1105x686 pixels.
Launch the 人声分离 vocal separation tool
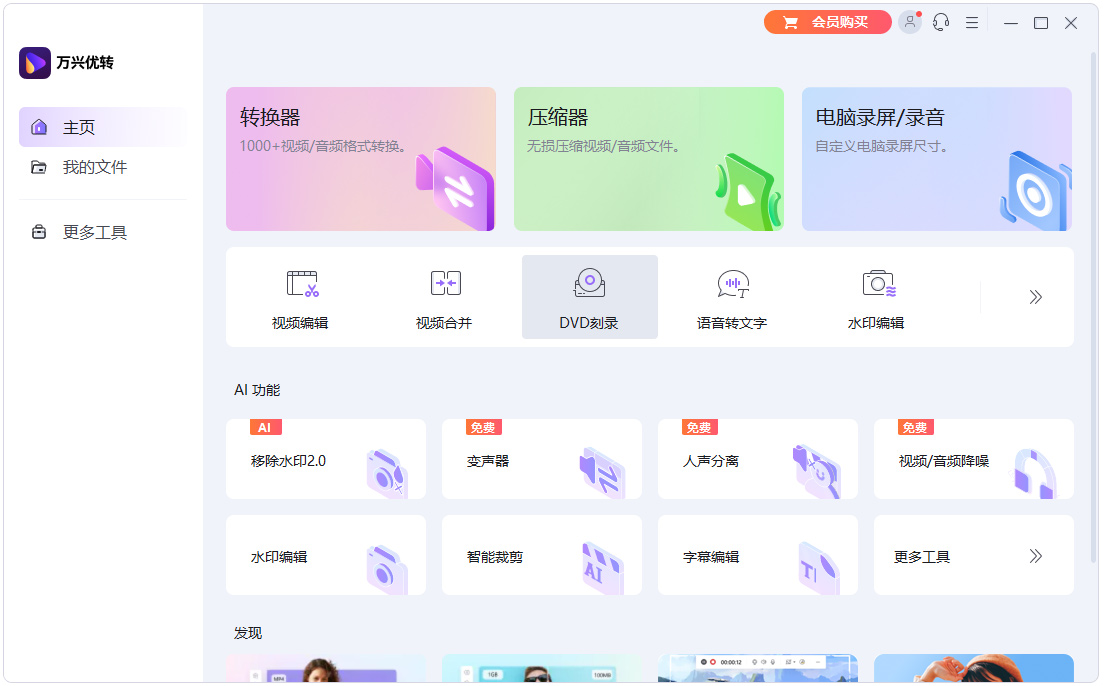[x=757, y=458]
